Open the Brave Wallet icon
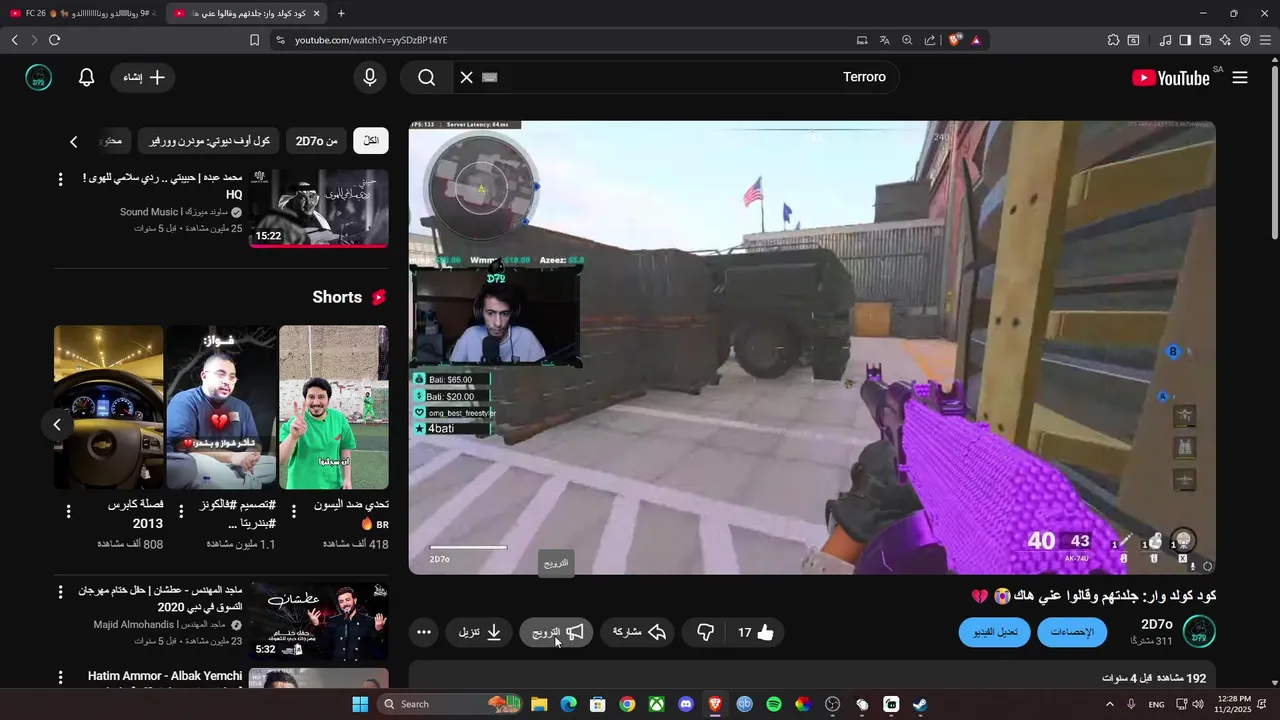The height and width of the screenshot is (720, 1280). coord(1205,40)
